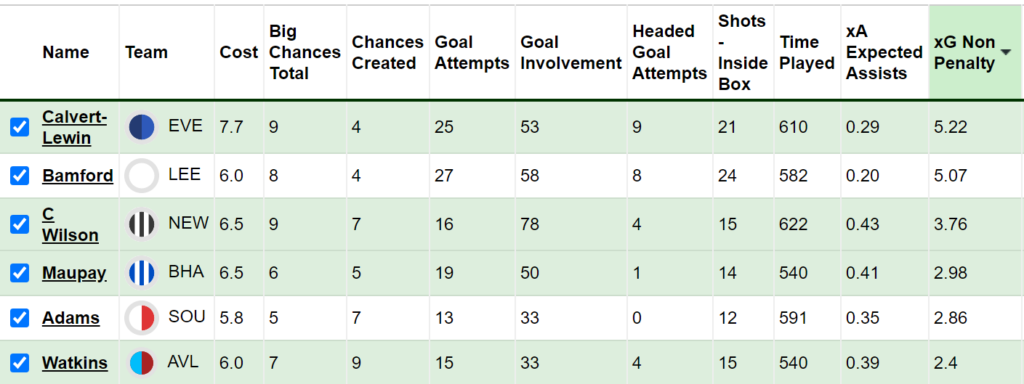Click Southampton's red and white badge
Screen dimensions: 1024x384
(142, 318)
